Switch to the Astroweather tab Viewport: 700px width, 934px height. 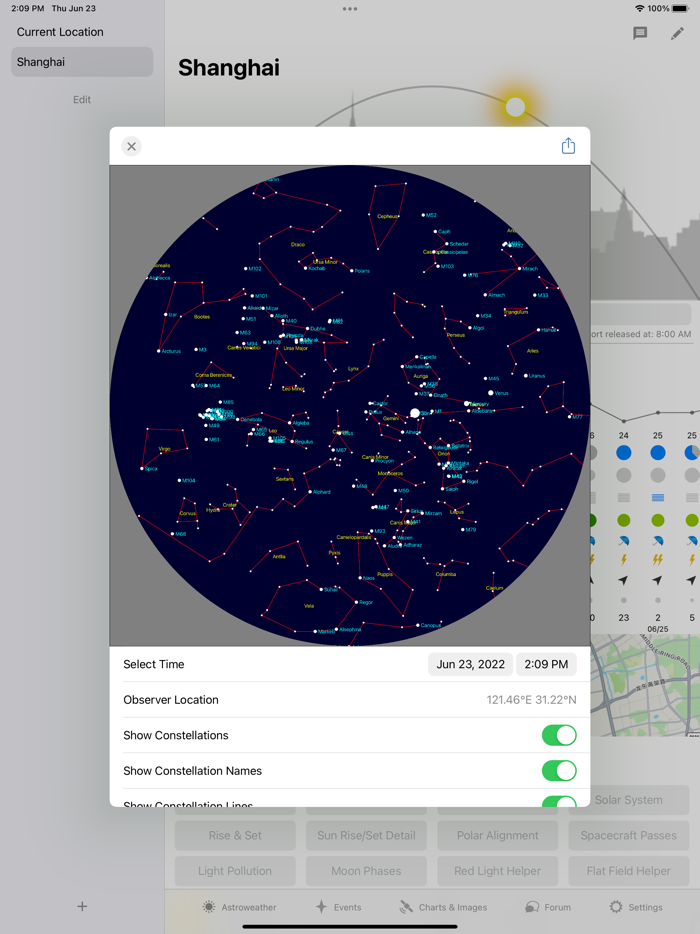239,907
